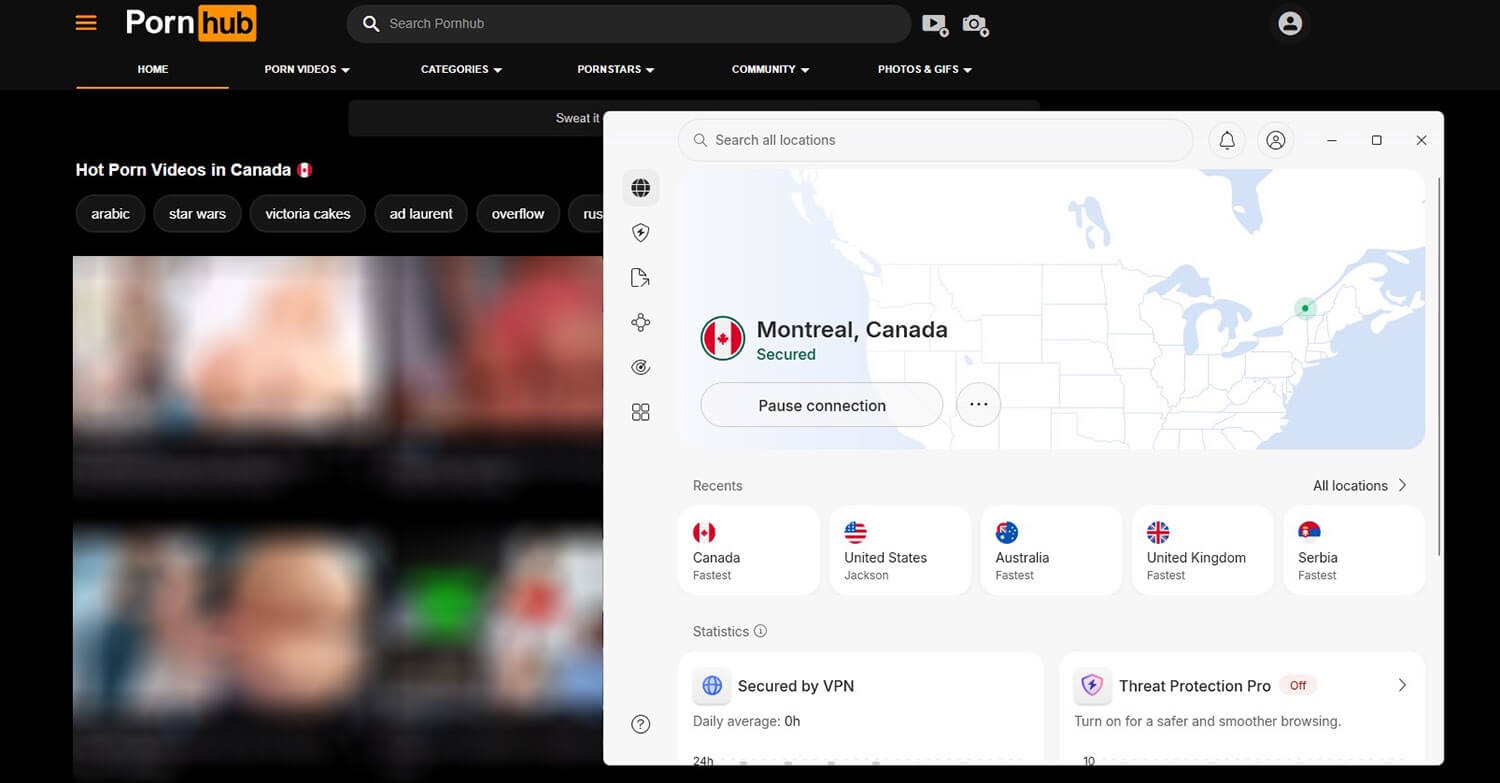Image resolution: width=1500 pixels, height=783 pixels.
Task: Click the overflow tag chip
Action: [x=518, y=214]
